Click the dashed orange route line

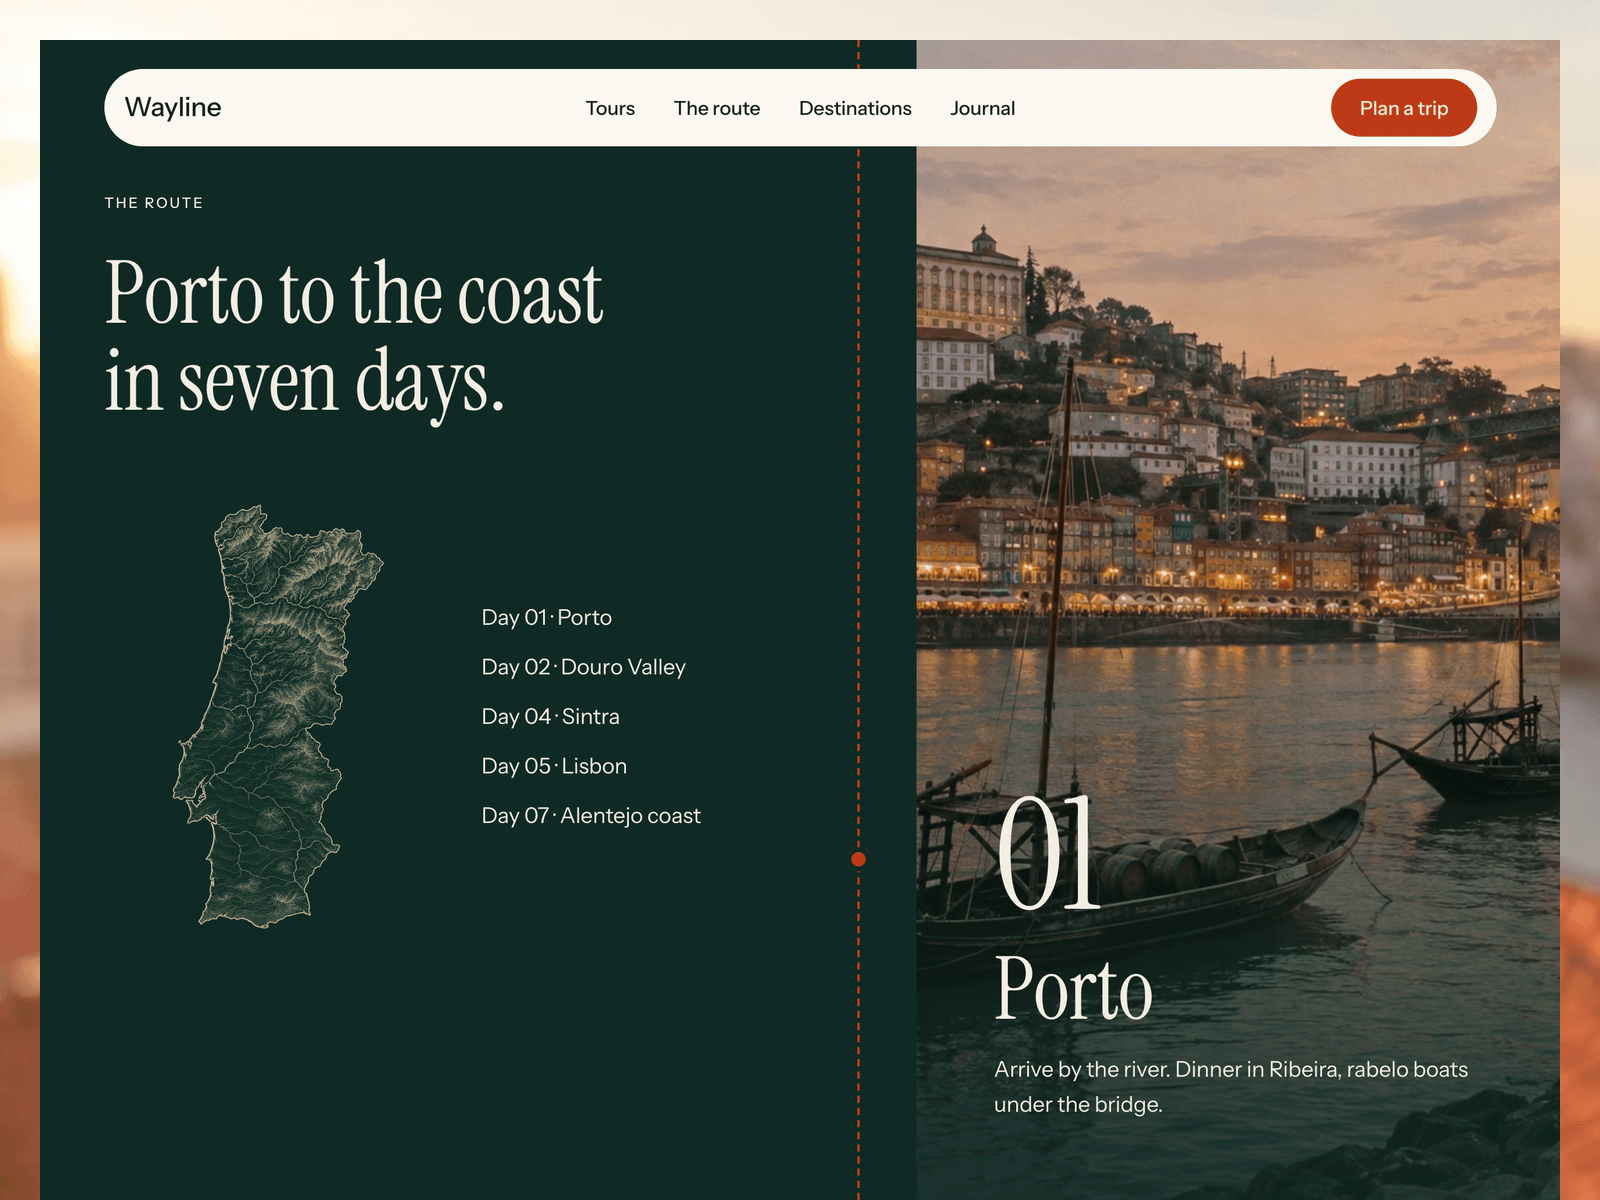[858, 500]
